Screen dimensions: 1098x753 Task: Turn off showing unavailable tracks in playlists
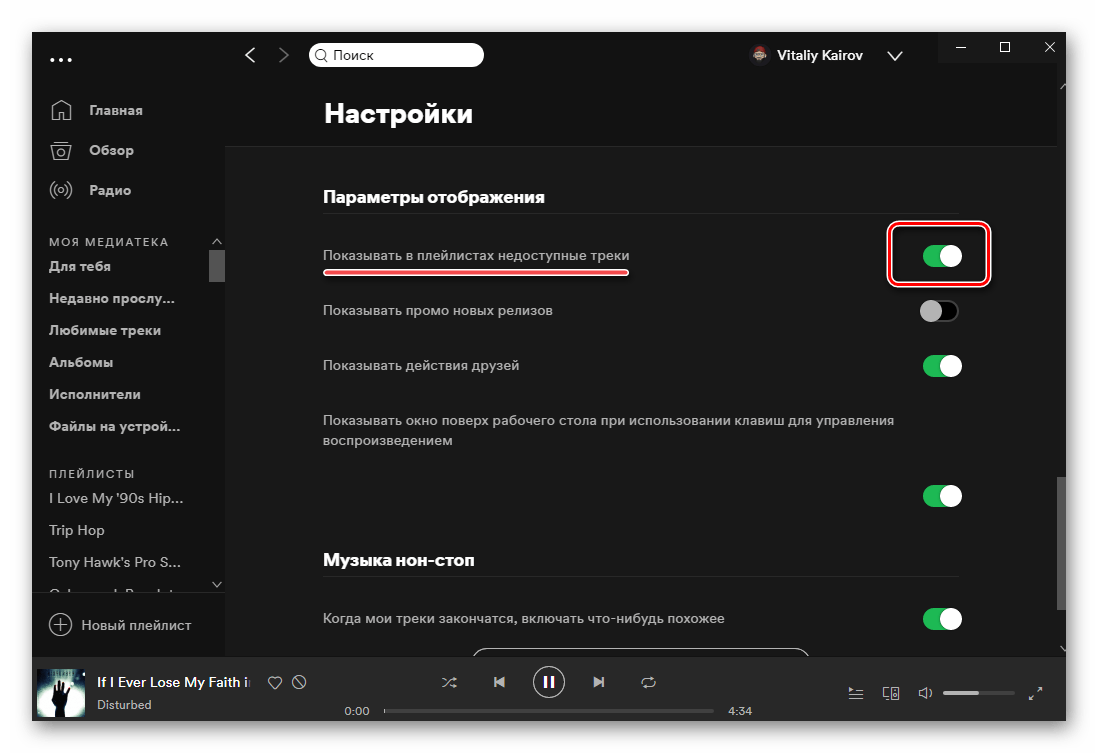[x=941, y=256]
